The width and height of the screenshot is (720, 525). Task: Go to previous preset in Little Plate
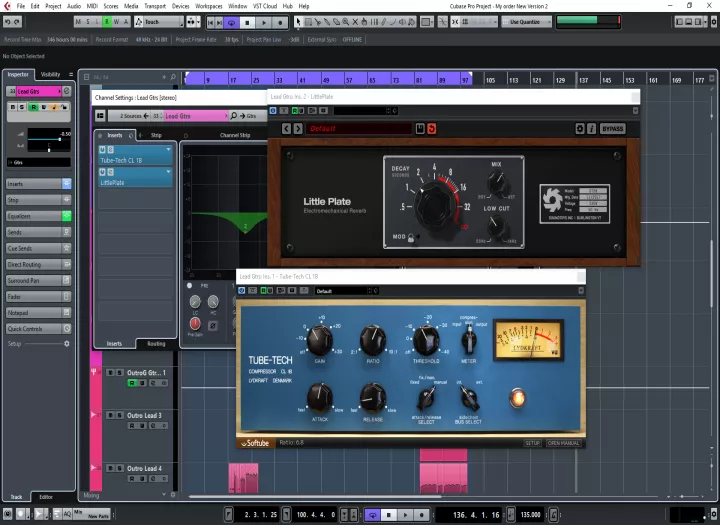pos(286,129)
